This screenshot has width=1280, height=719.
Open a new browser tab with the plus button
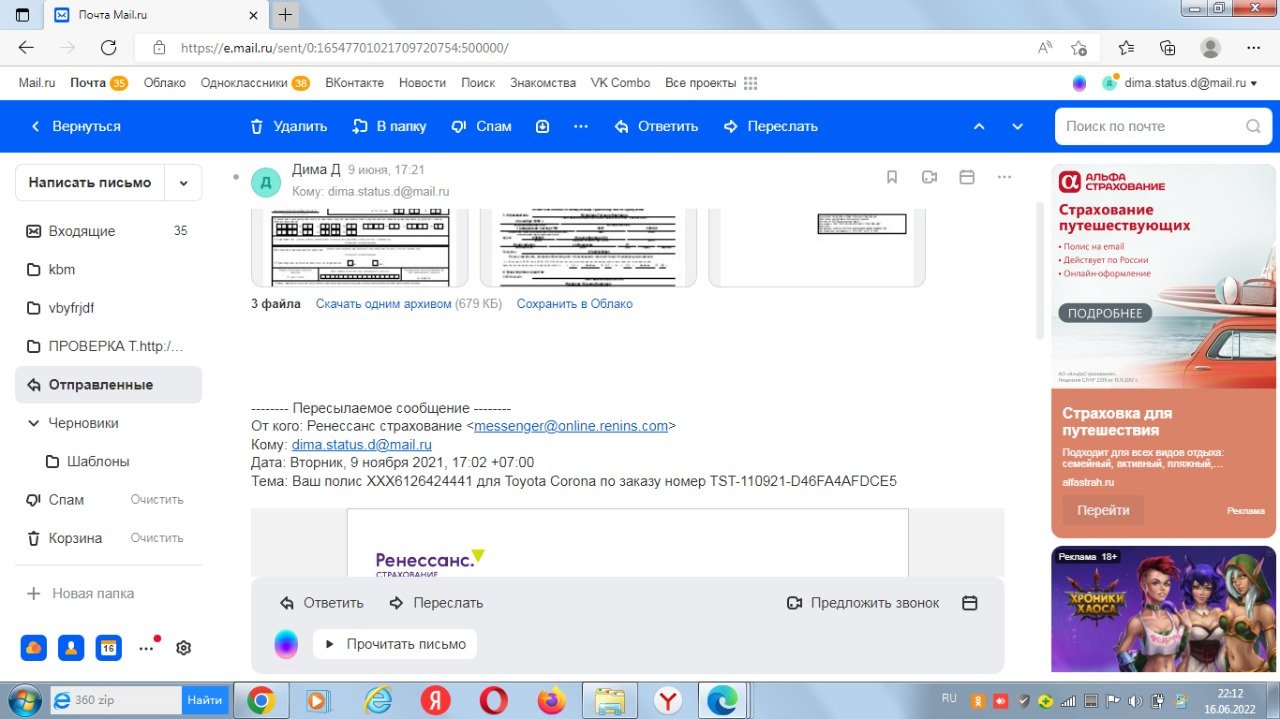(x=286, y=14)
